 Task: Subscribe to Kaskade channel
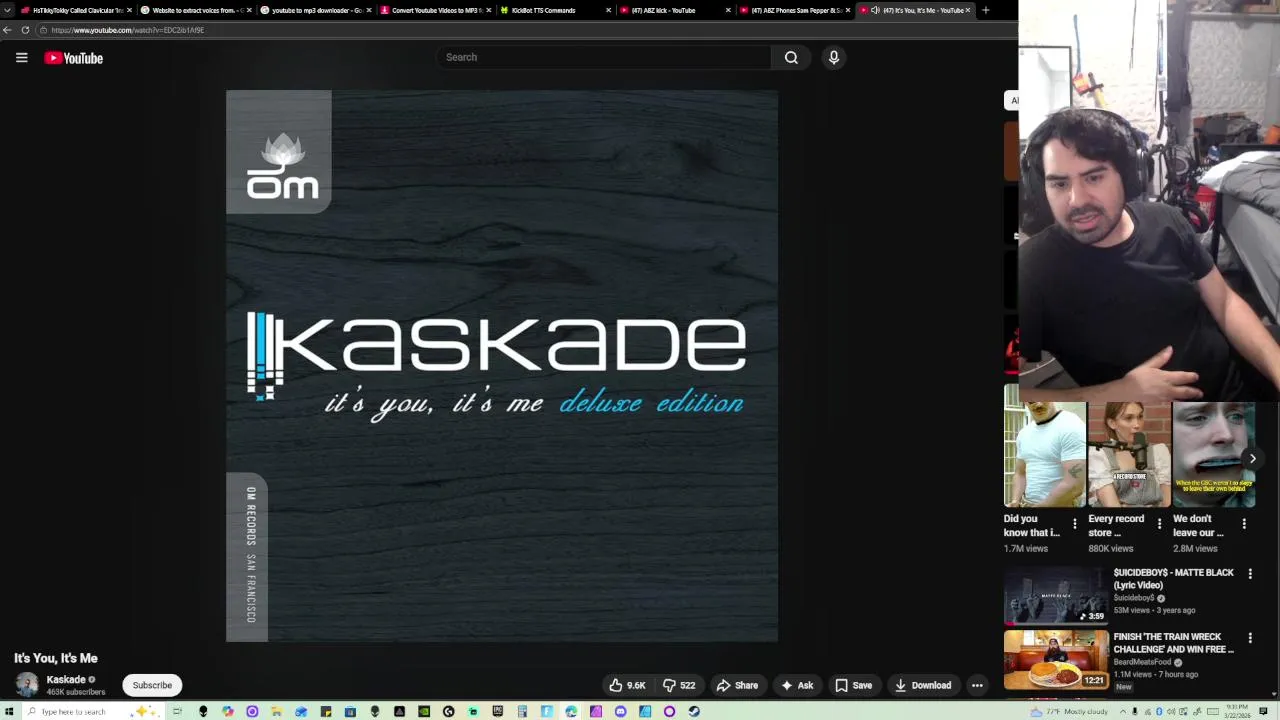tap(152, 685)
